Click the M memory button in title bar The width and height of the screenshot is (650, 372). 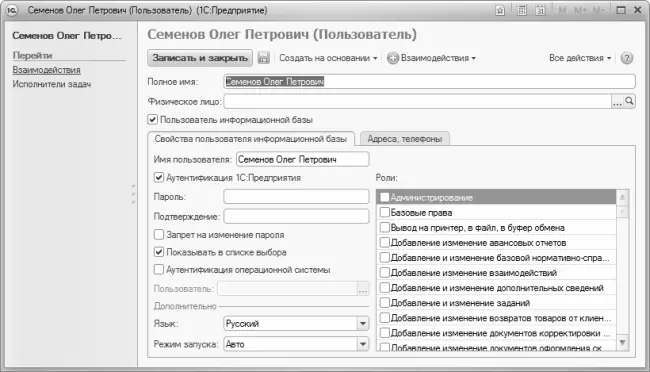click(562, 10)
